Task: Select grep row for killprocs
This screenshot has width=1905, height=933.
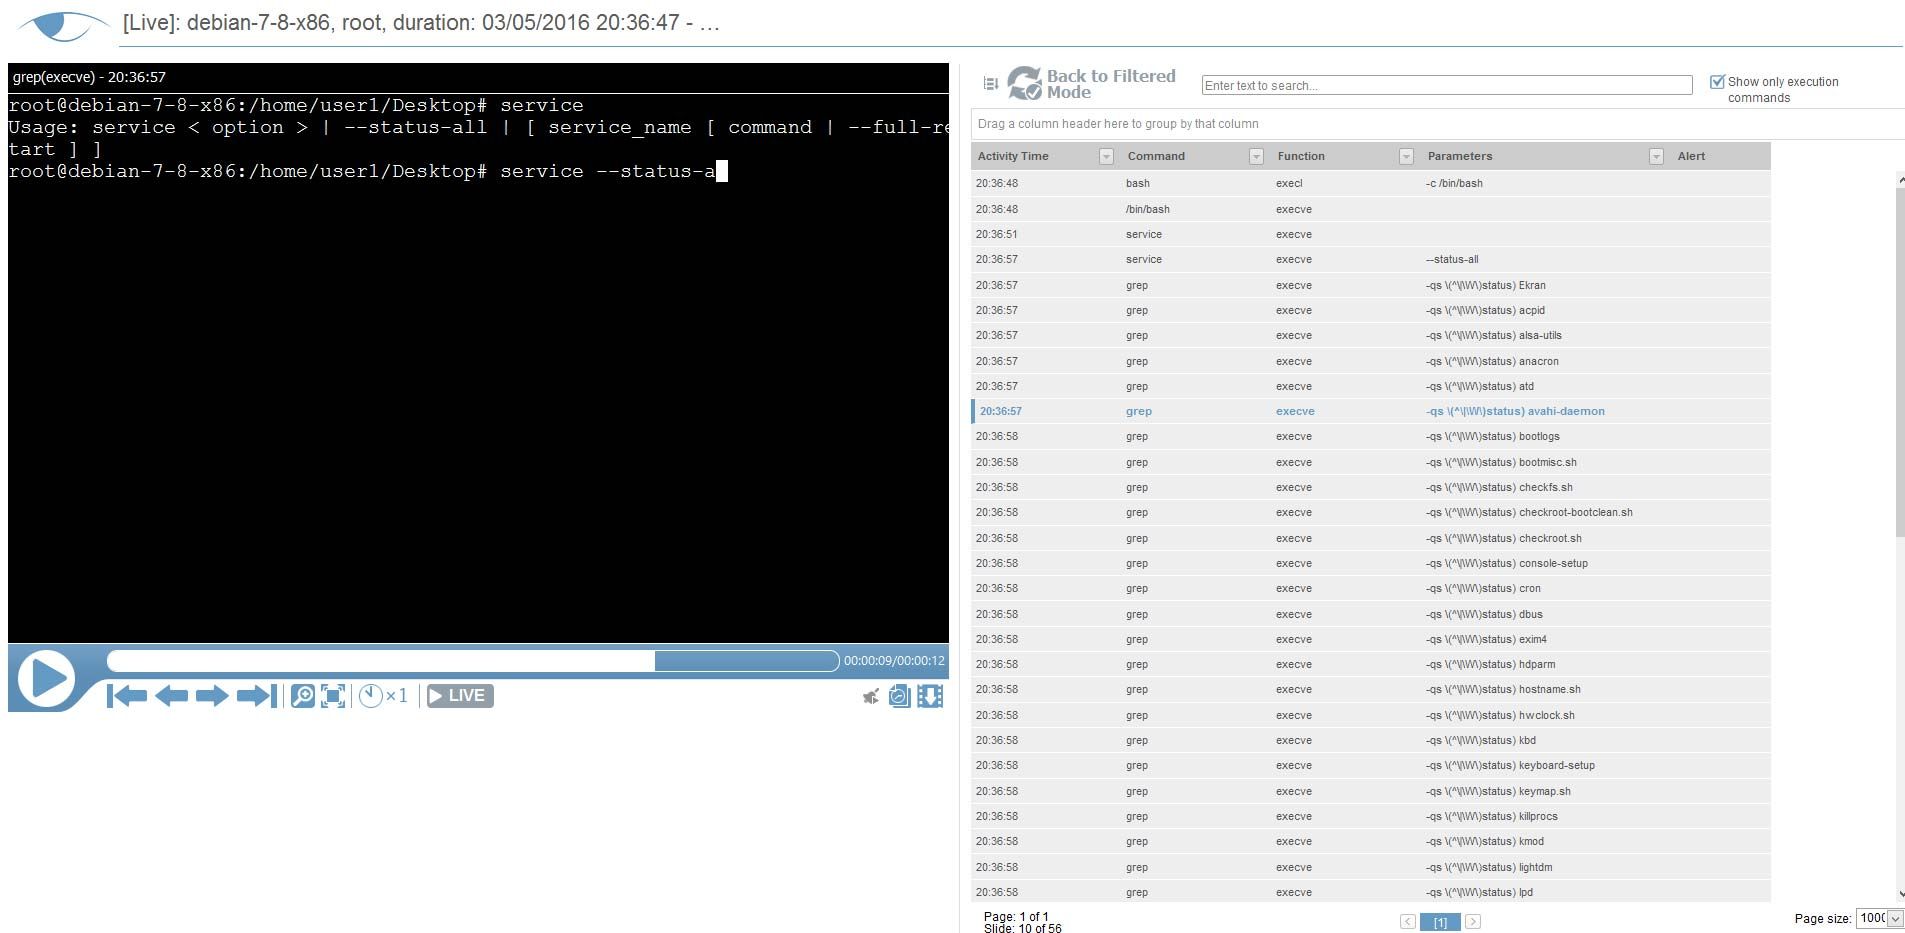Action: tap(1370, 816)
